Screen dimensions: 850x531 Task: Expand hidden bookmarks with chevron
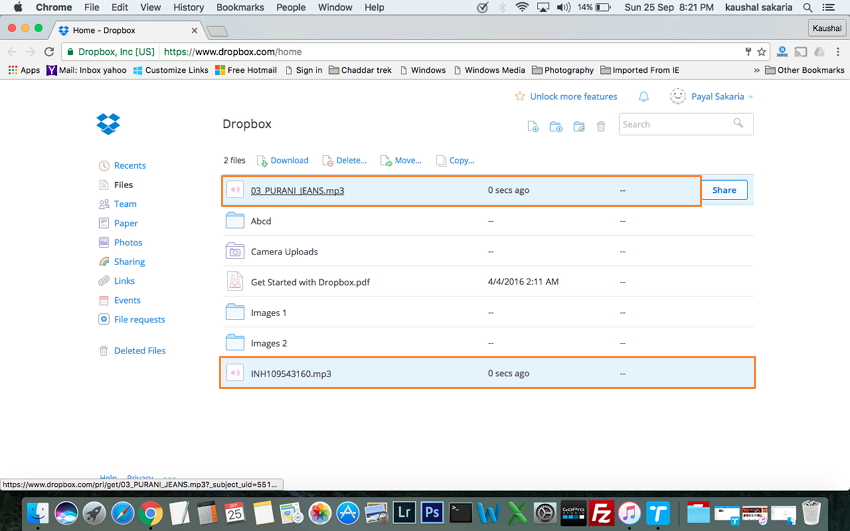tap(756, 70)
